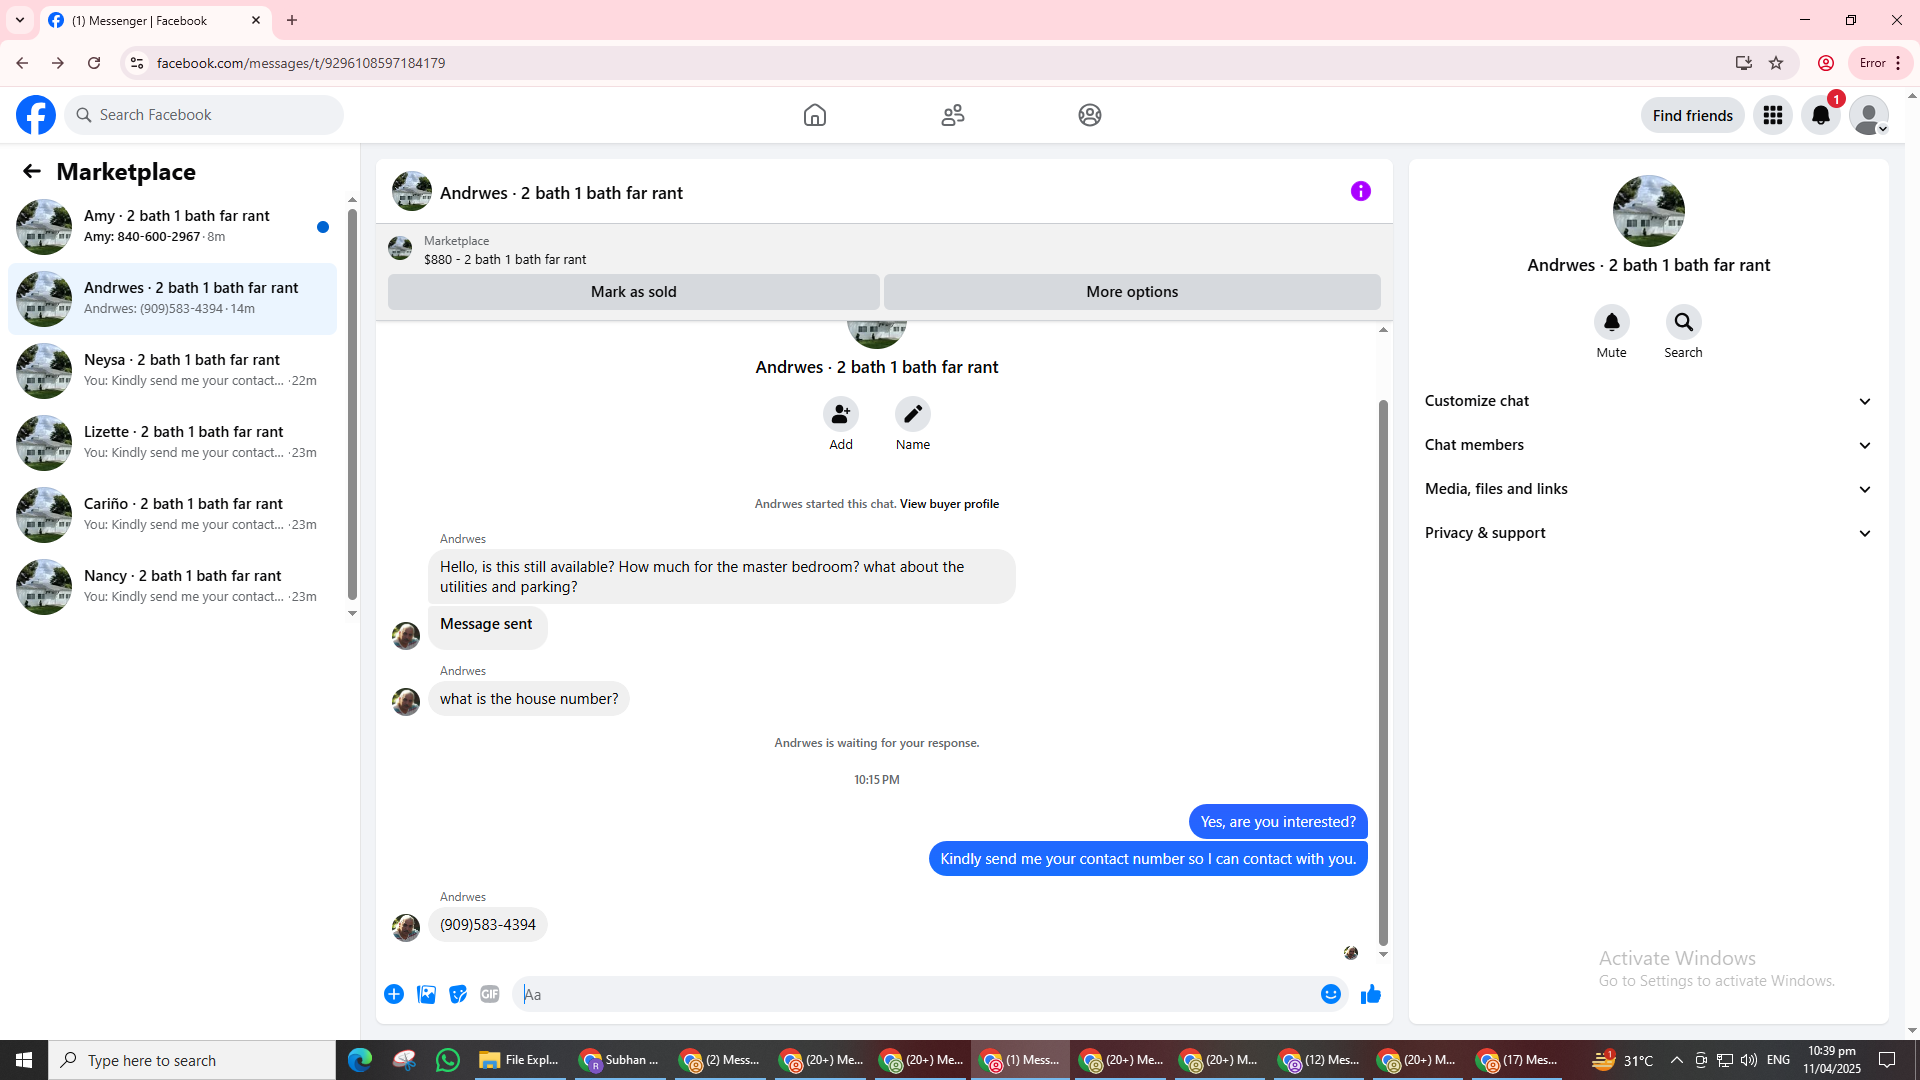Screen dimensions: 1920x1080
Task: Navigate back in the browser
Action: click(x=22, y=63)
